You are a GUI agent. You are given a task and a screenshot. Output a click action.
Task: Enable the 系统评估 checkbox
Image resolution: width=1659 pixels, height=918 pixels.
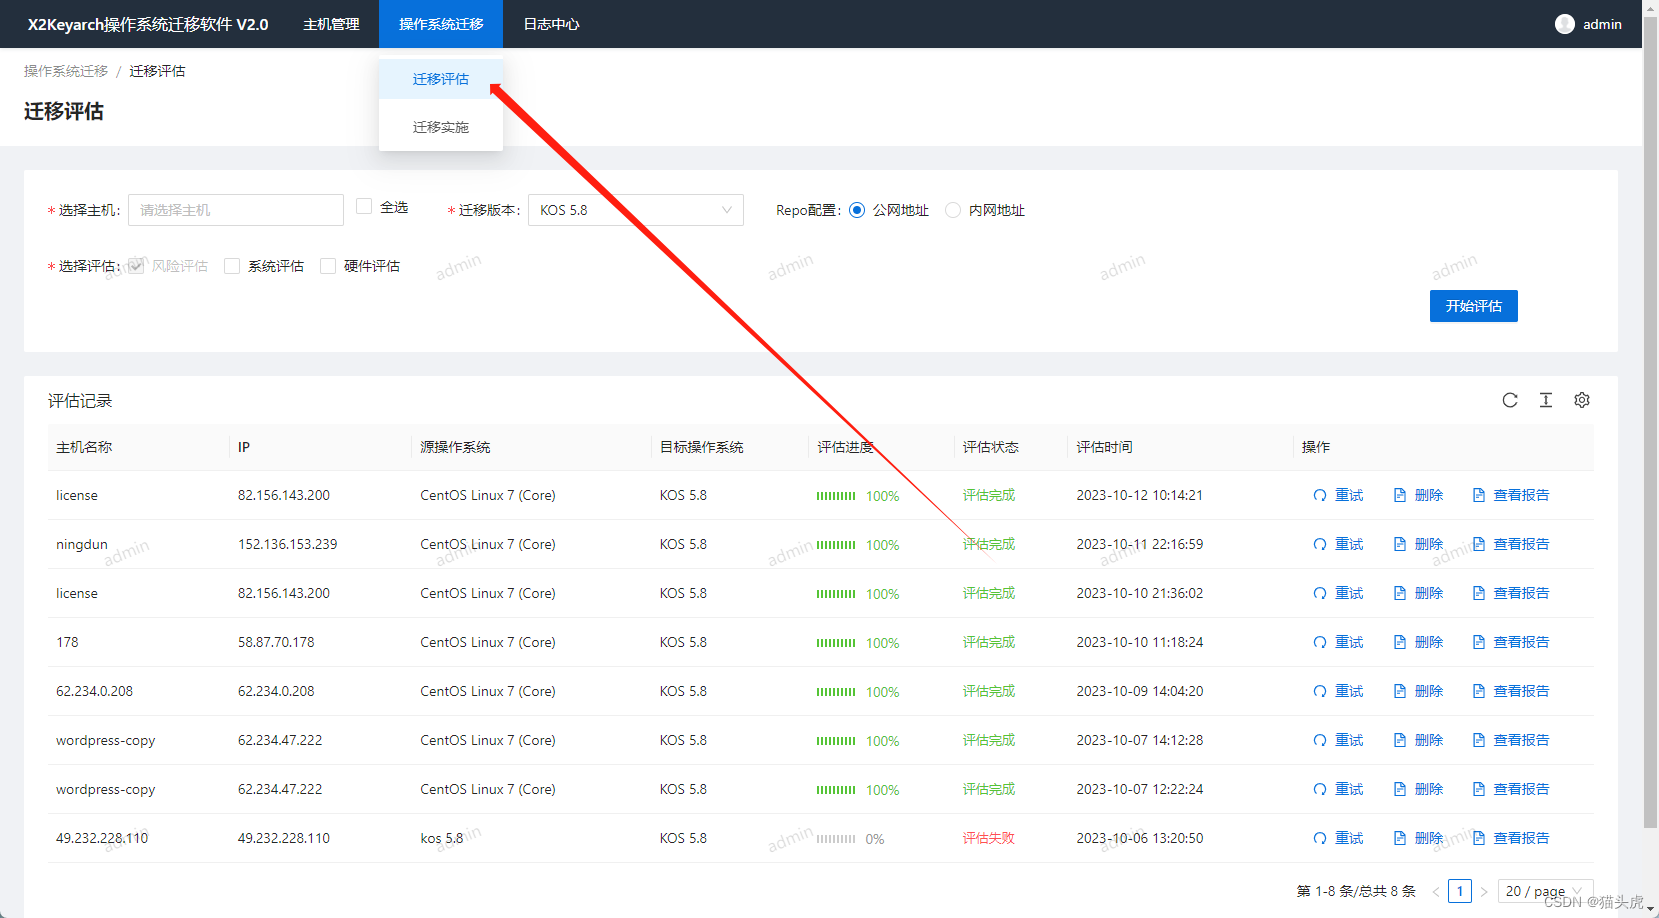(232, 266)
